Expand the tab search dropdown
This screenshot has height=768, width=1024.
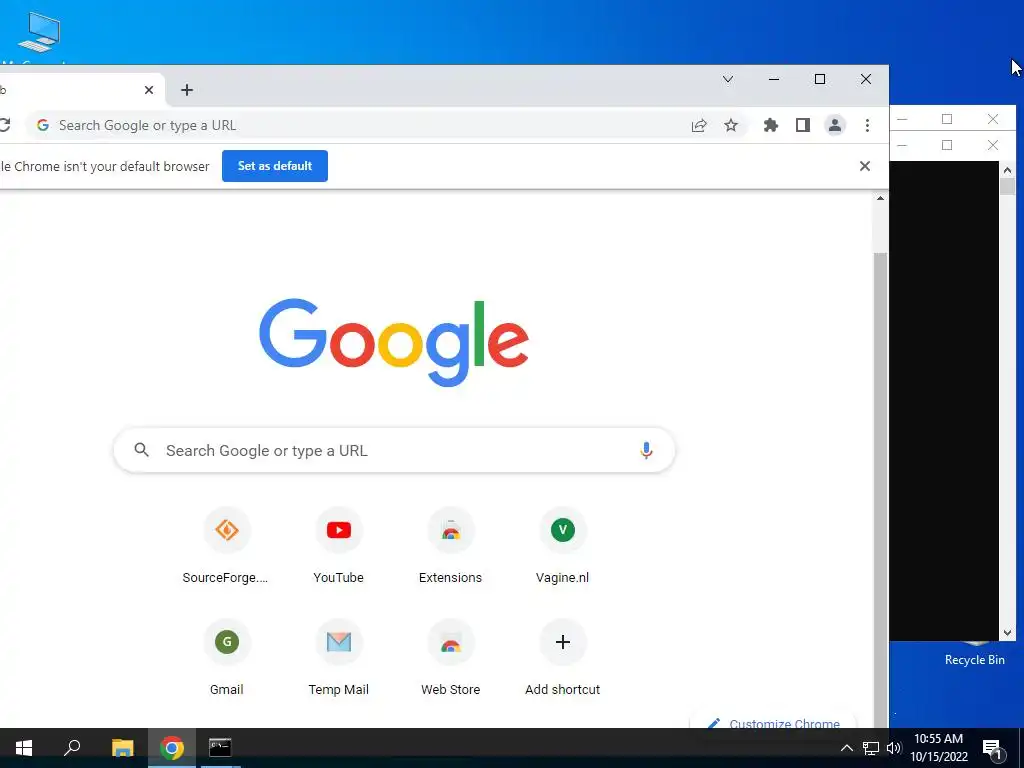[x=728, y=79]
